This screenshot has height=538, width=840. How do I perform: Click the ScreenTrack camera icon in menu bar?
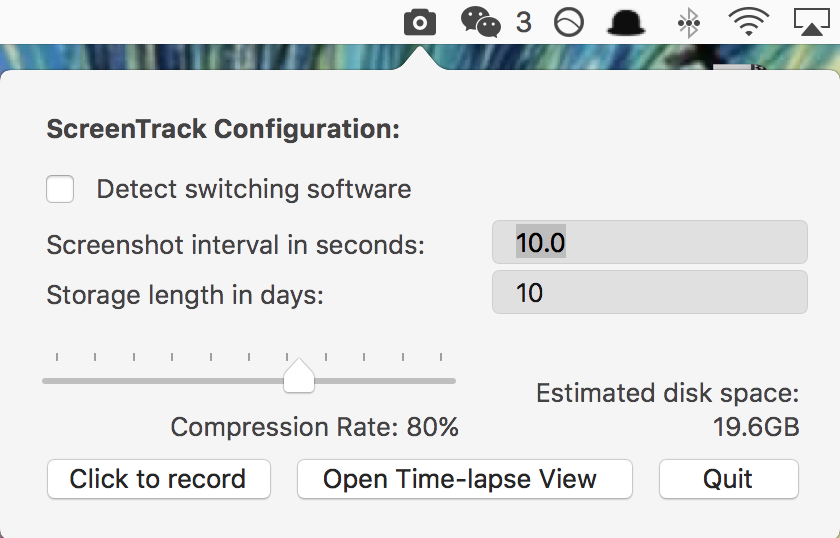click(x=420, y=21)
